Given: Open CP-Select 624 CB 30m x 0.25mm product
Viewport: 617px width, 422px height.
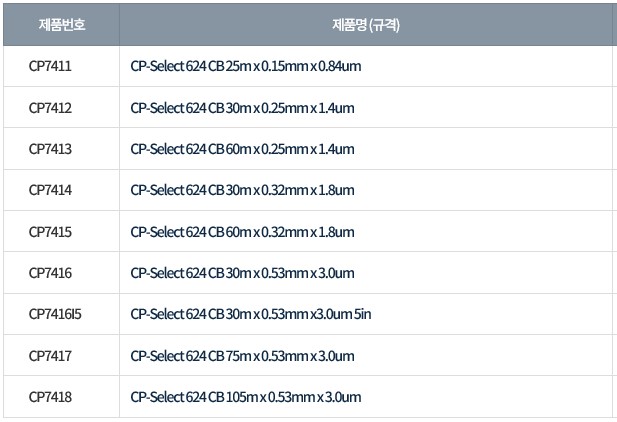Looking at the screenshot, I should coord(242,107).
